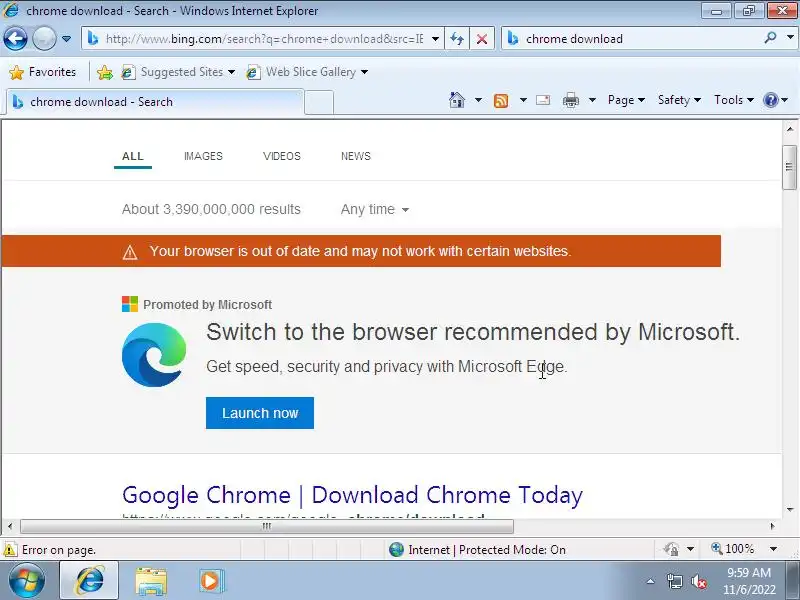Click the muted volume tray icon

pyautogui.click(x=698, y=581)
